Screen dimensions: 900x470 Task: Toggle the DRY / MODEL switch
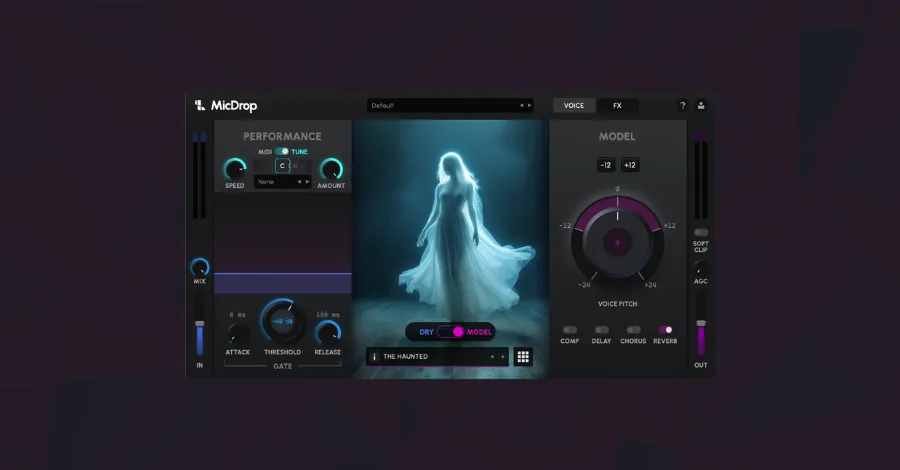click(x=451, y=332)
